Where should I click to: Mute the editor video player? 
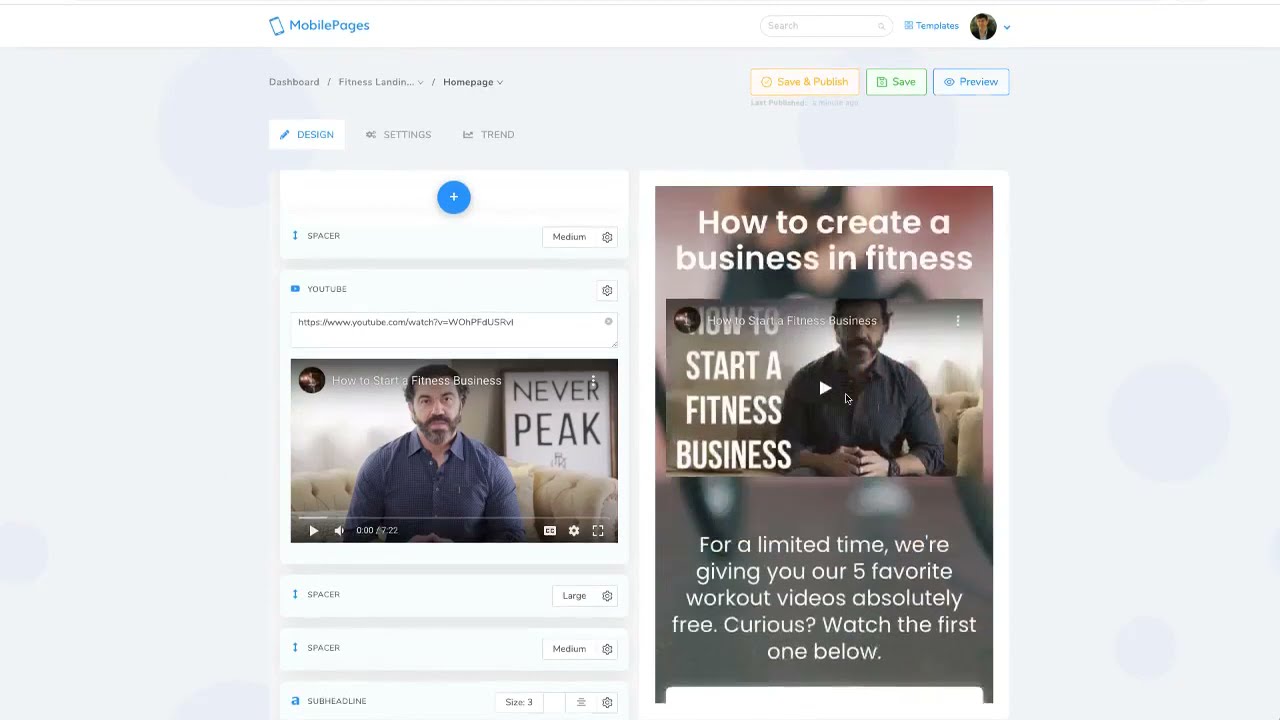[x=339, y=531]
